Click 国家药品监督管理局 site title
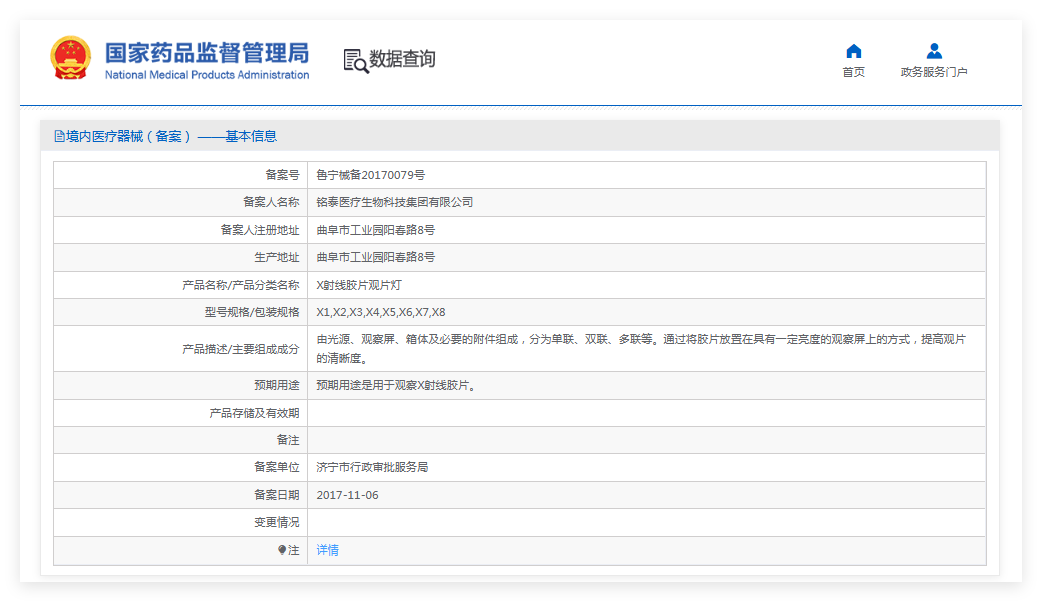Screen dimensions: 1042x602 point(207,52)
